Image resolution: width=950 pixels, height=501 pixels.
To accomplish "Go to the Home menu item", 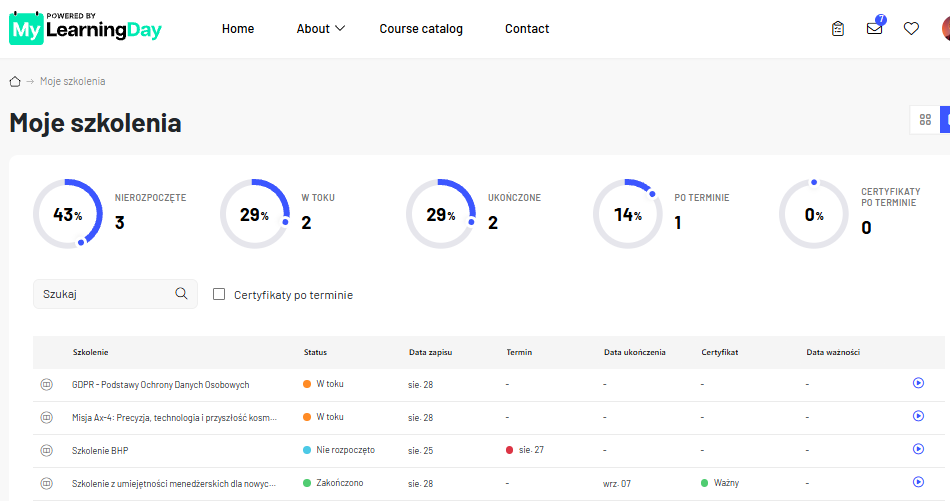I will coord(238,28).
